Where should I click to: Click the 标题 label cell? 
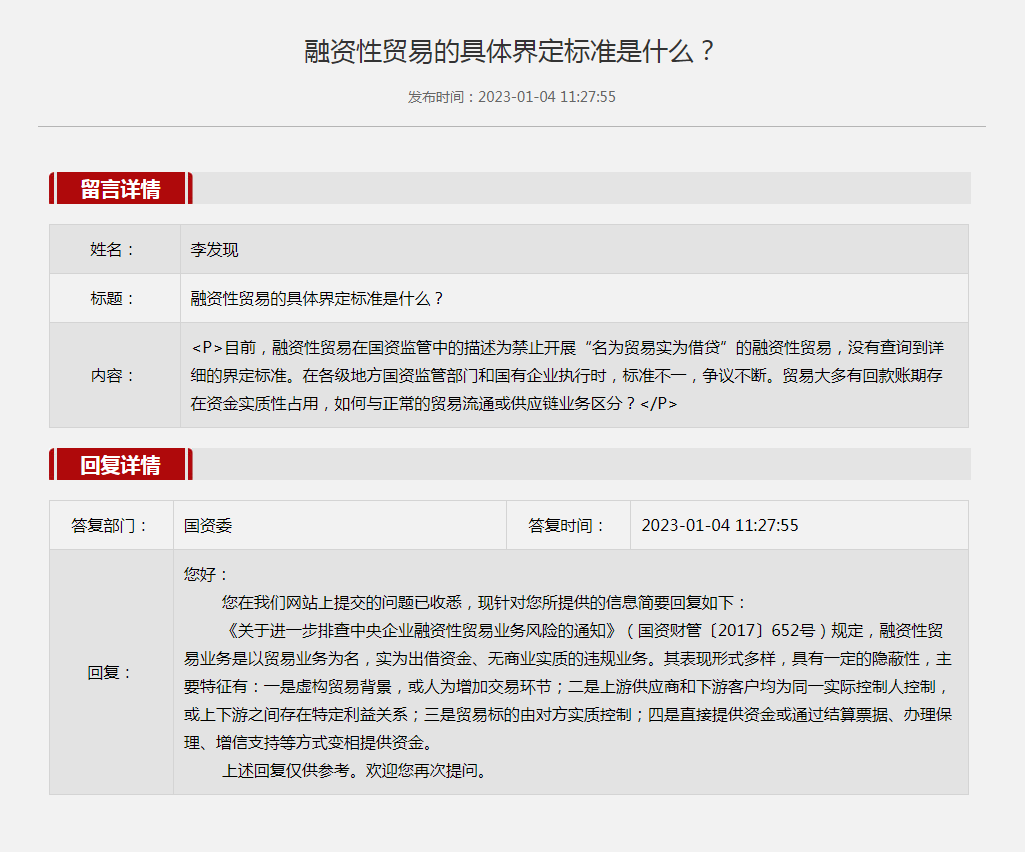tap(113, 298)
